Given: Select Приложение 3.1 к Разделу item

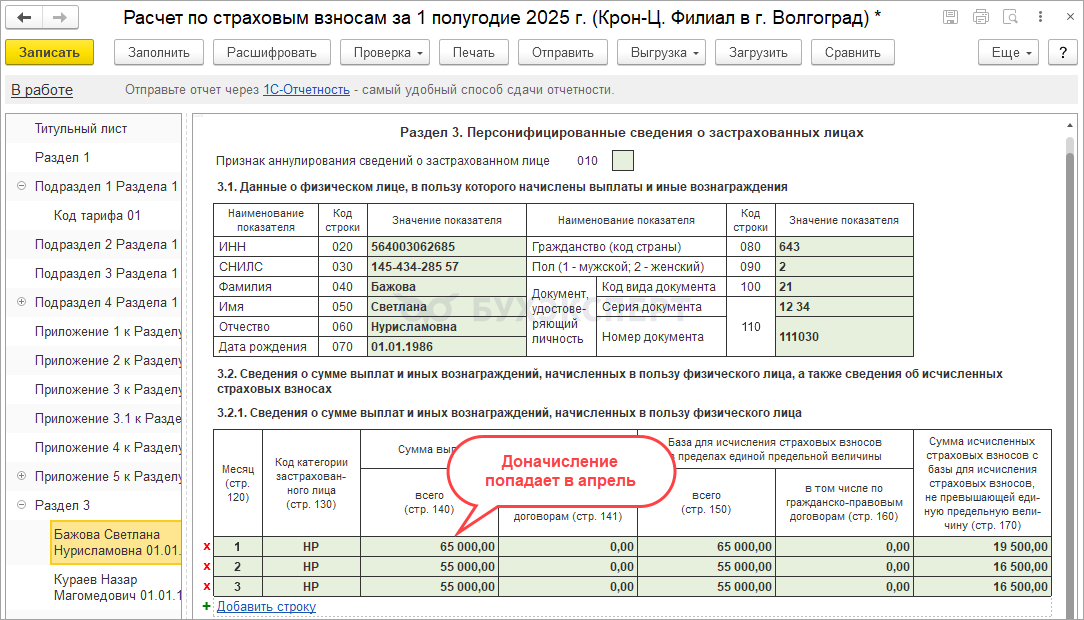Looking at the screenshot, I should click(x=108, y=419).
